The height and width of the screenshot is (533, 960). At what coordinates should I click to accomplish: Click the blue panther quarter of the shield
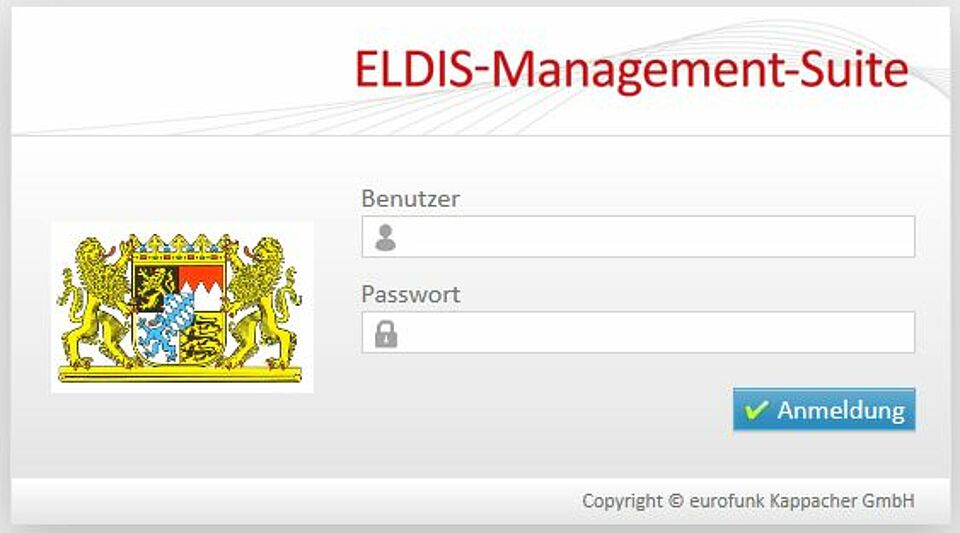tap(157, 337)
